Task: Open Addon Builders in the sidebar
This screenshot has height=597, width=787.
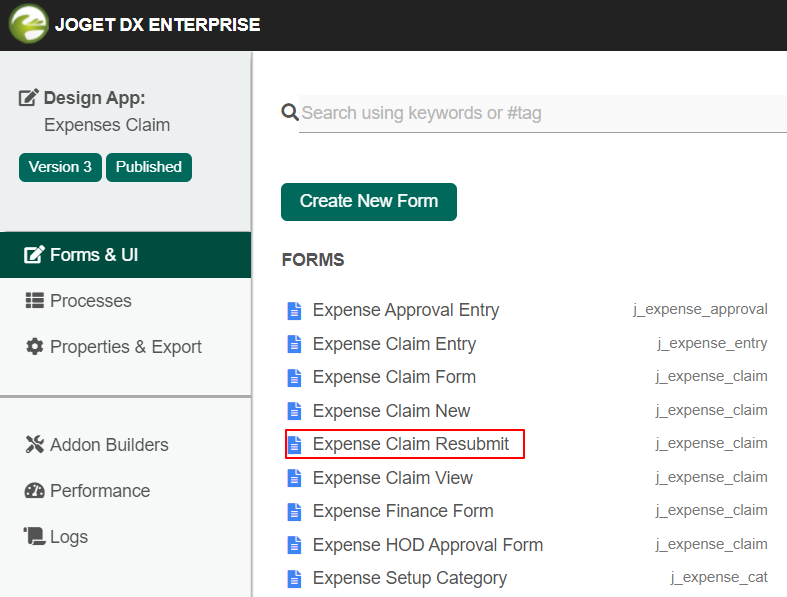Action: [x=108, y=445]
